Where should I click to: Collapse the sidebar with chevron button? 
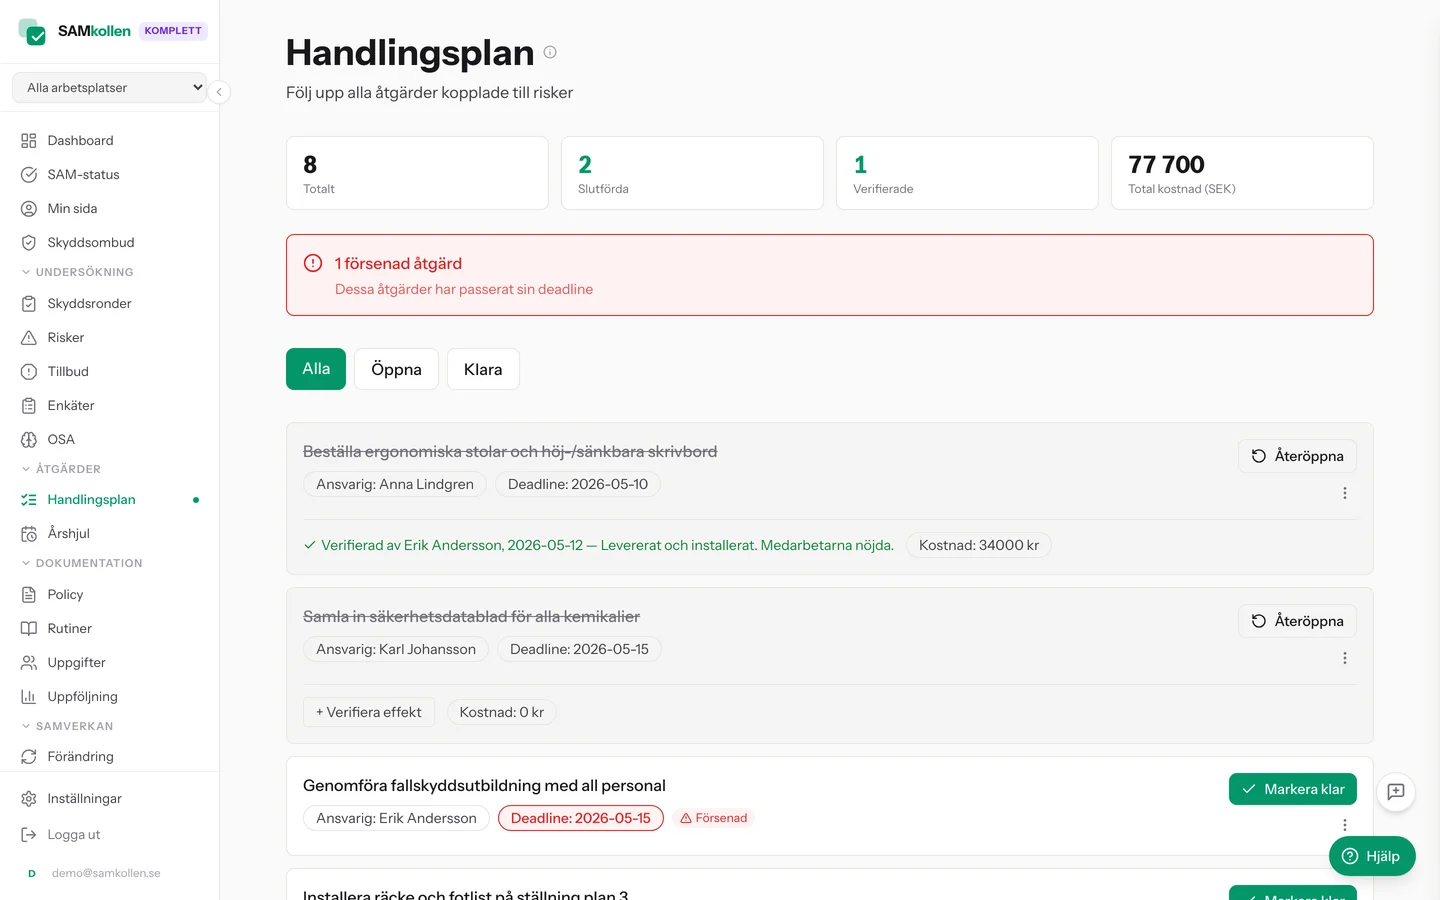[219, 92]
